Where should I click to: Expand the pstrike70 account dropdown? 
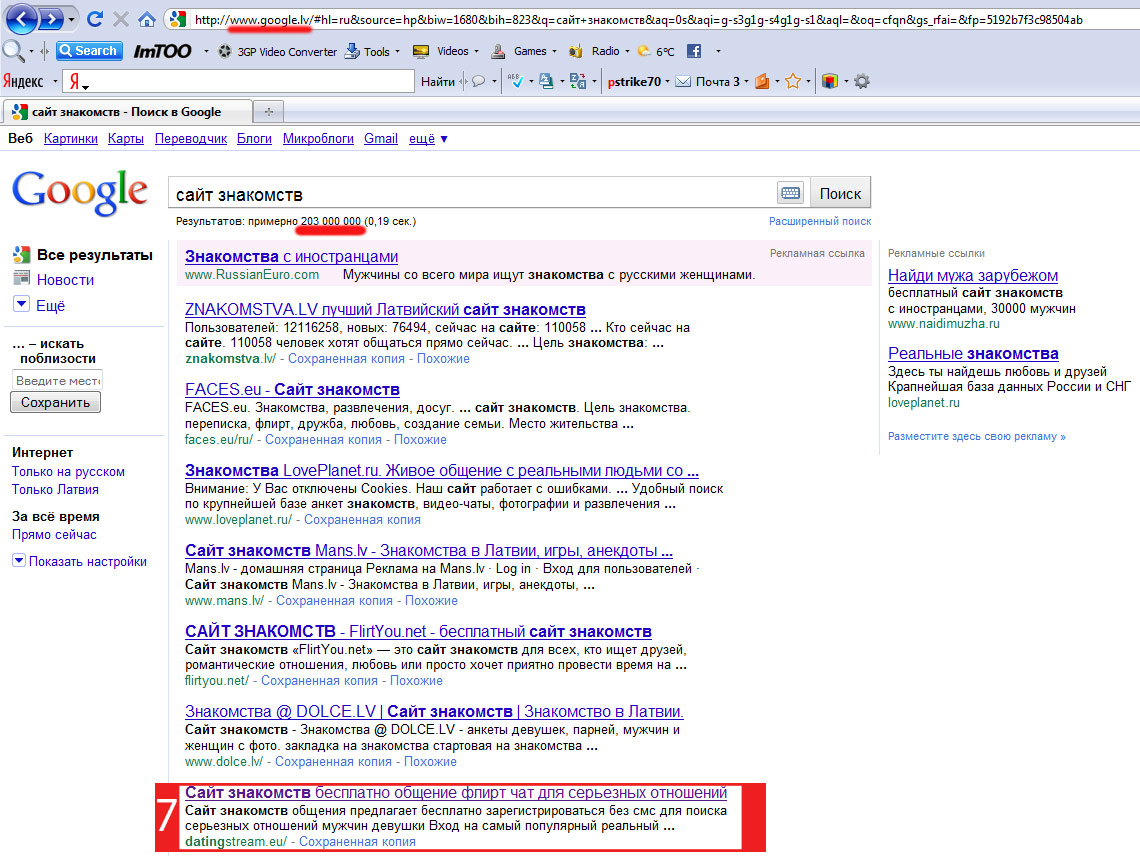[x=667, y=81]
